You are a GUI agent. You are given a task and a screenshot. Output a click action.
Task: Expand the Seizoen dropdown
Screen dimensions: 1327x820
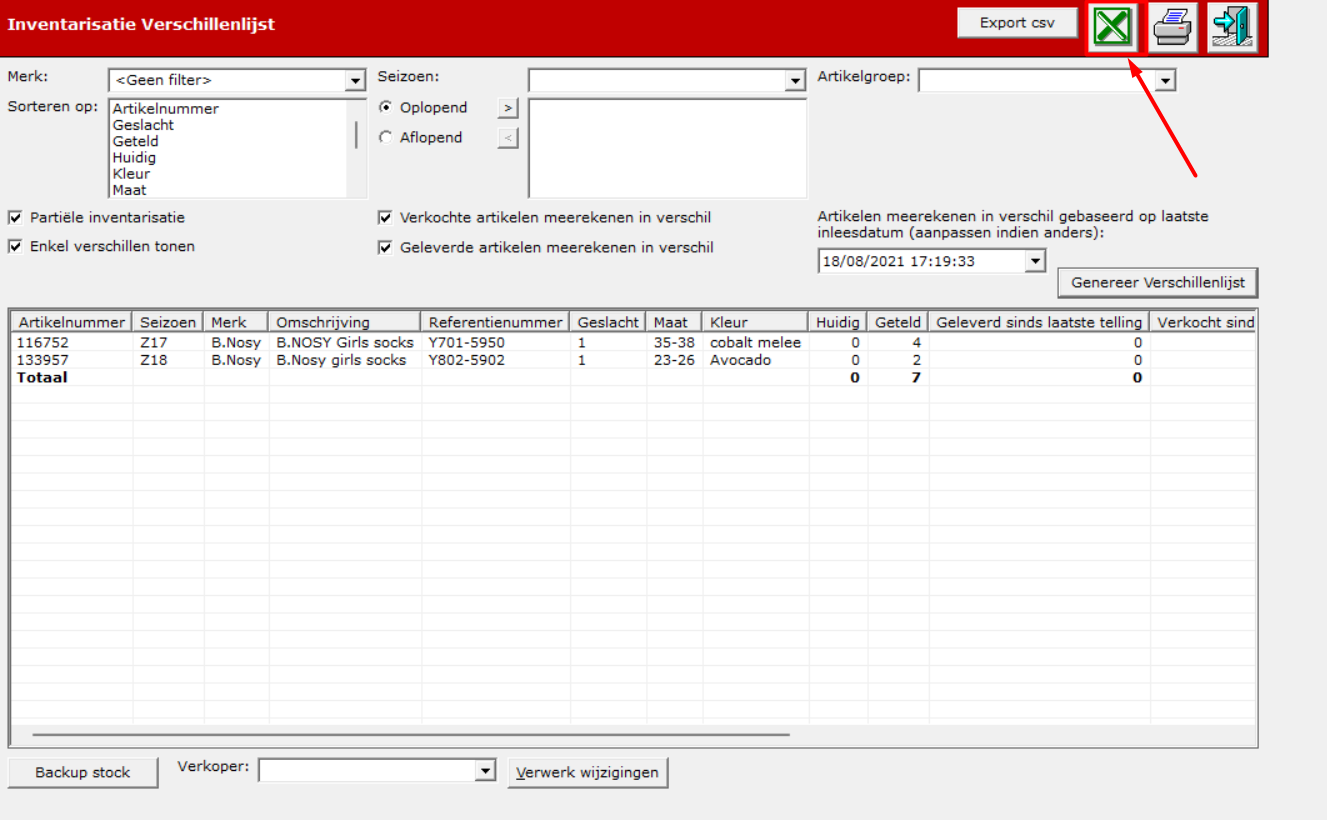pyautogui.click(x=795, y=81)
